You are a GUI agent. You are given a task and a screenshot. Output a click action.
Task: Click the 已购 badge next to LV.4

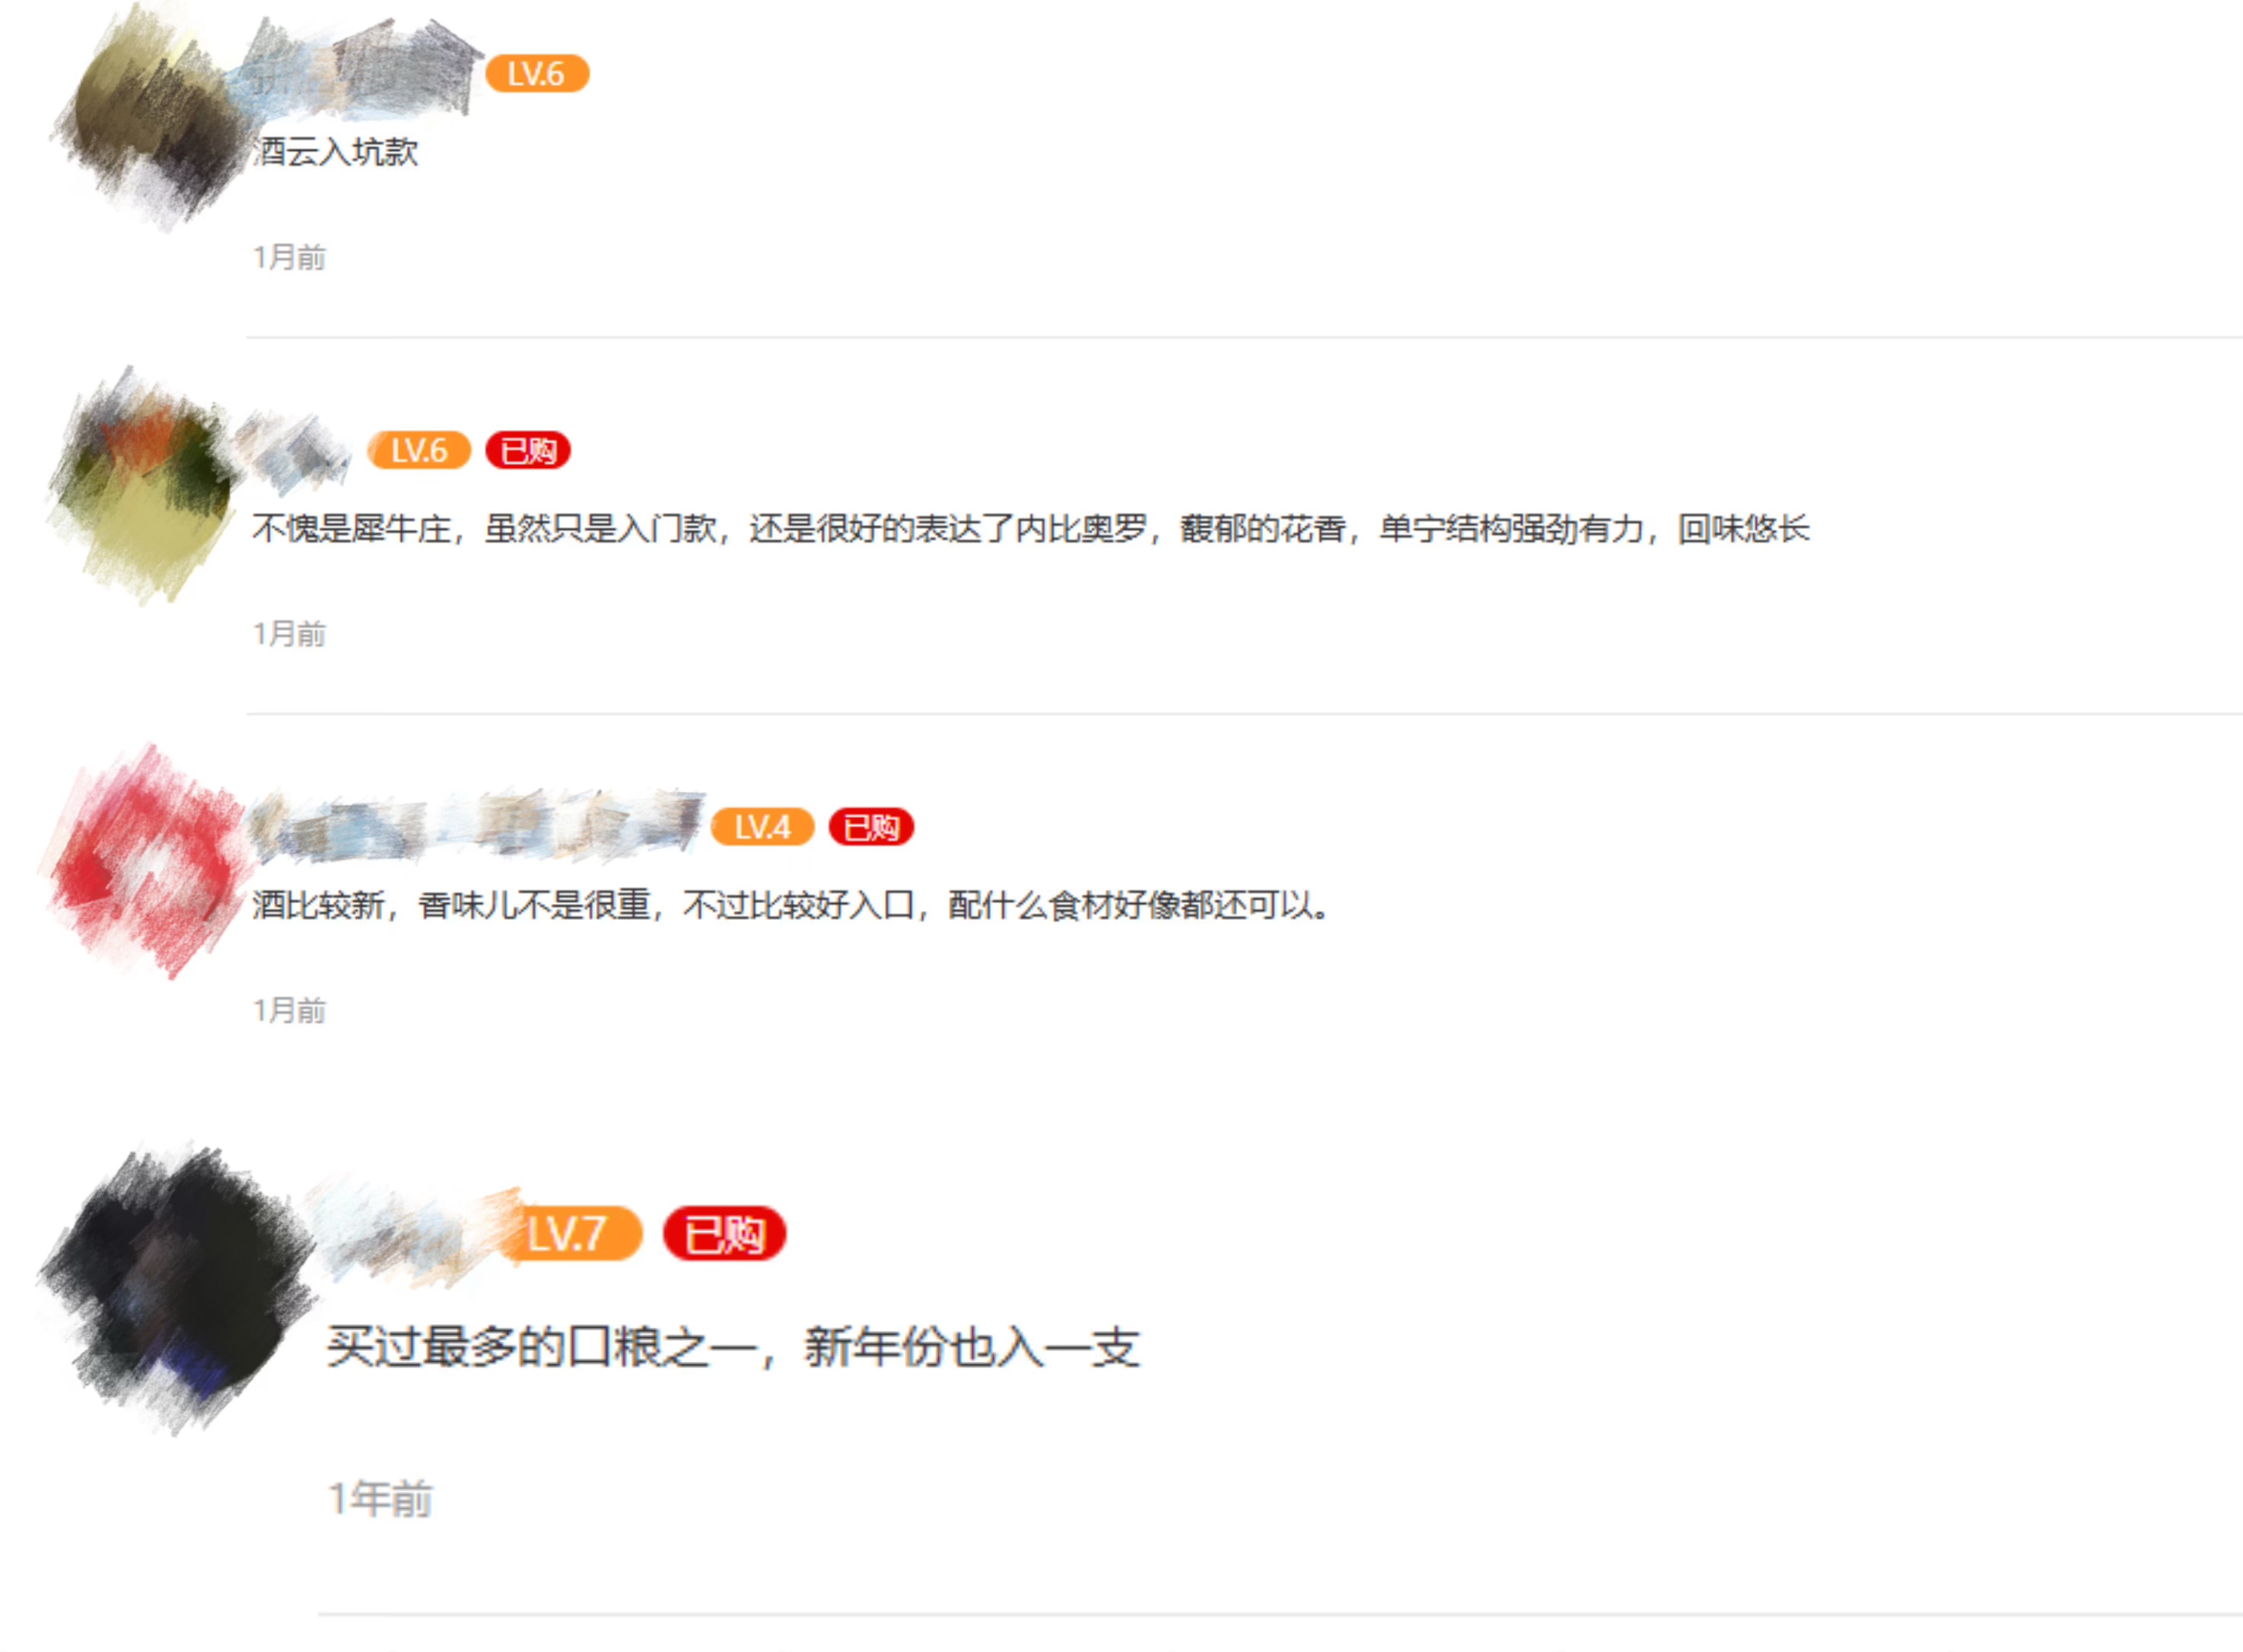point(871,827)
